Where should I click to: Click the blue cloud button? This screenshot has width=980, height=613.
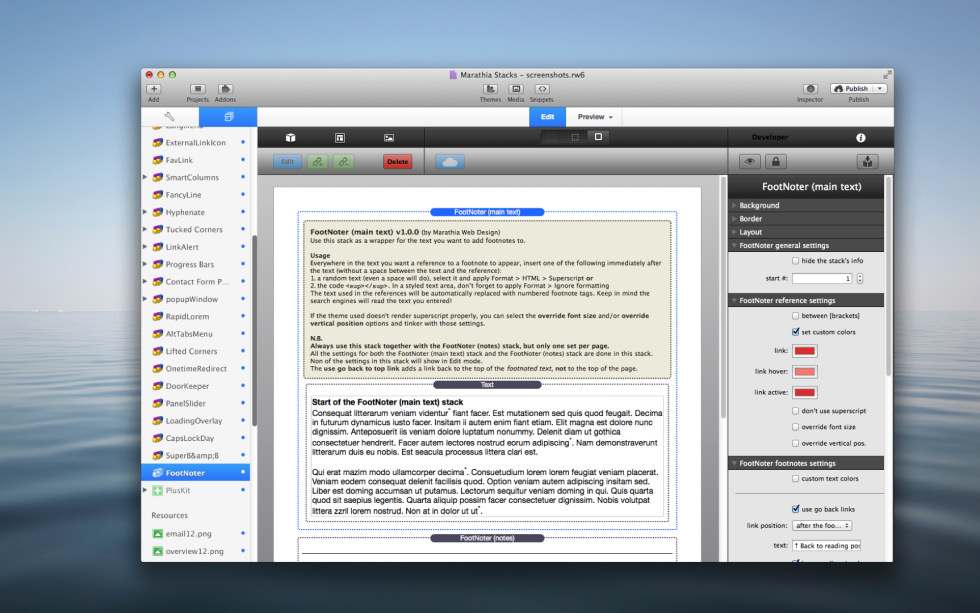[450, 162]
